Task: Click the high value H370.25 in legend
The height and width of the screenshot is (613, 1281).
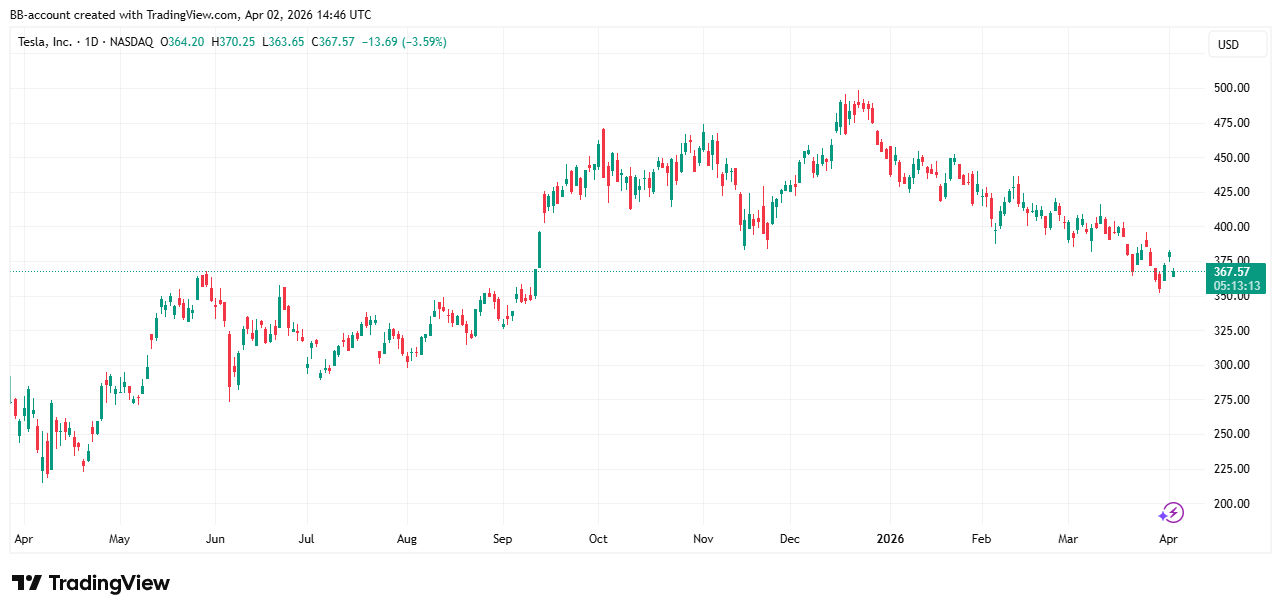Action: 234,42
